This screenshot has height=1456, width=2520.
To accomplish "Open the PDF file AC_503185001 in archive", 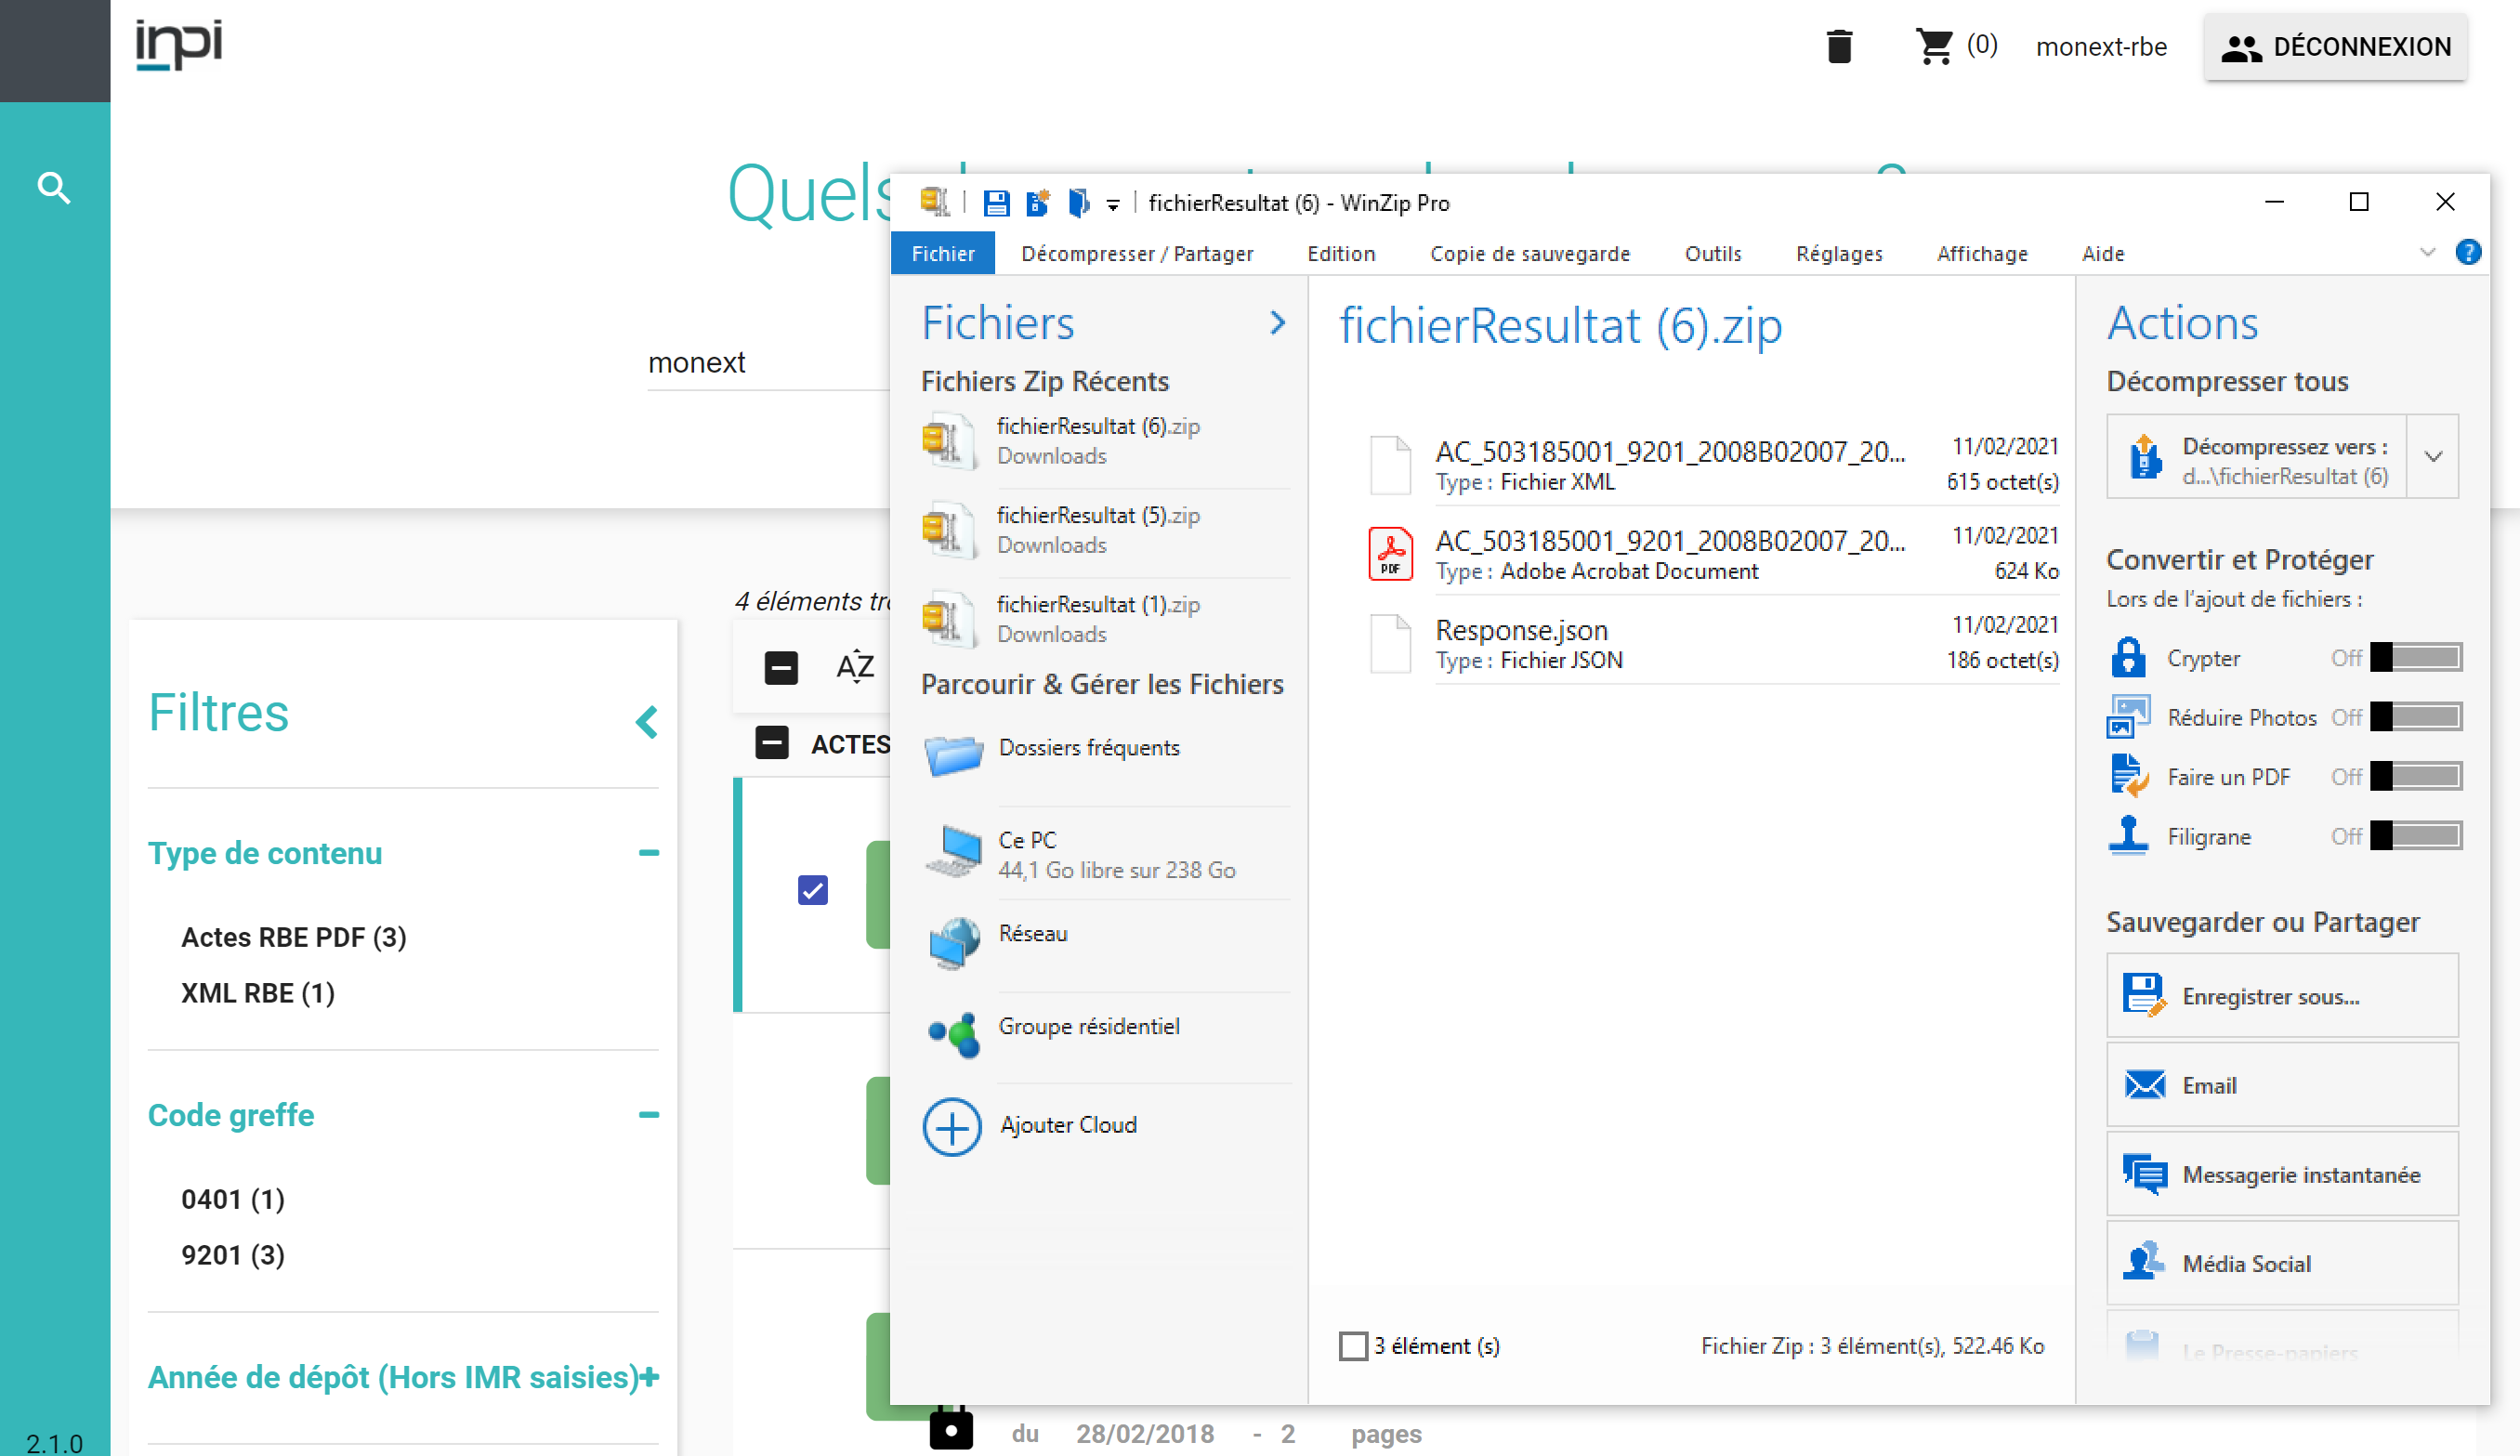I will click(x=1668, y=541).
